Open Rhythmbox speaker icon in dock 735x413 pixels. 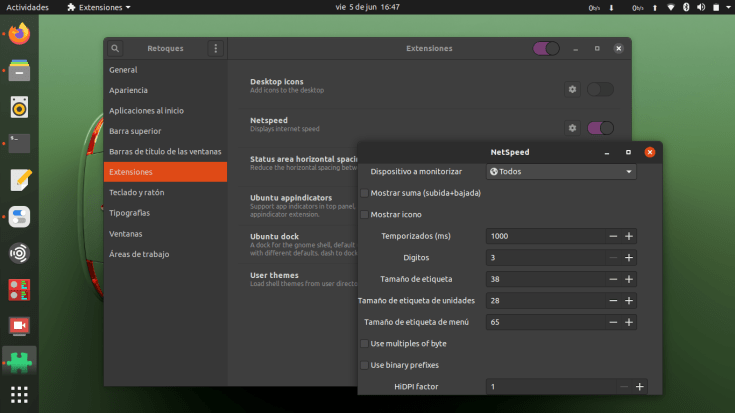(19, 106)
